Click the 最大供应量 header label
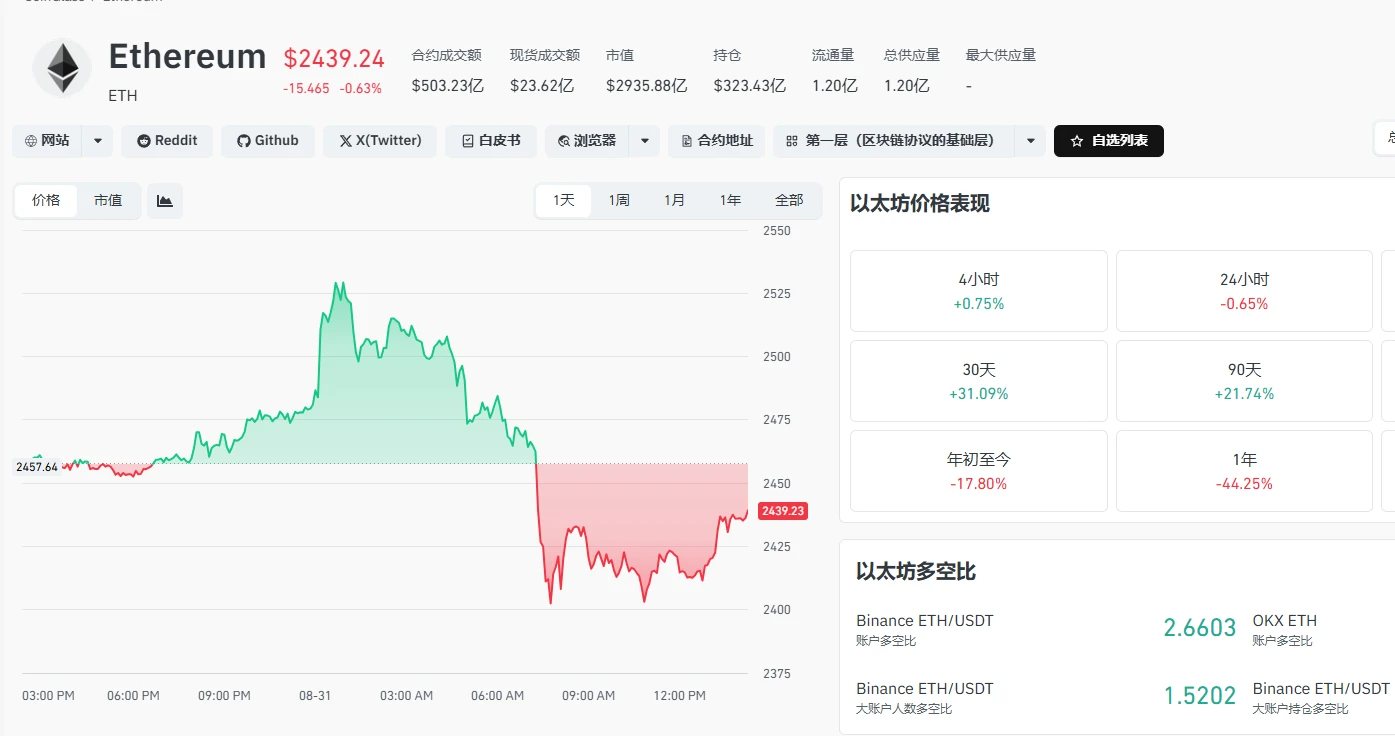 [x=1001, y=56]
